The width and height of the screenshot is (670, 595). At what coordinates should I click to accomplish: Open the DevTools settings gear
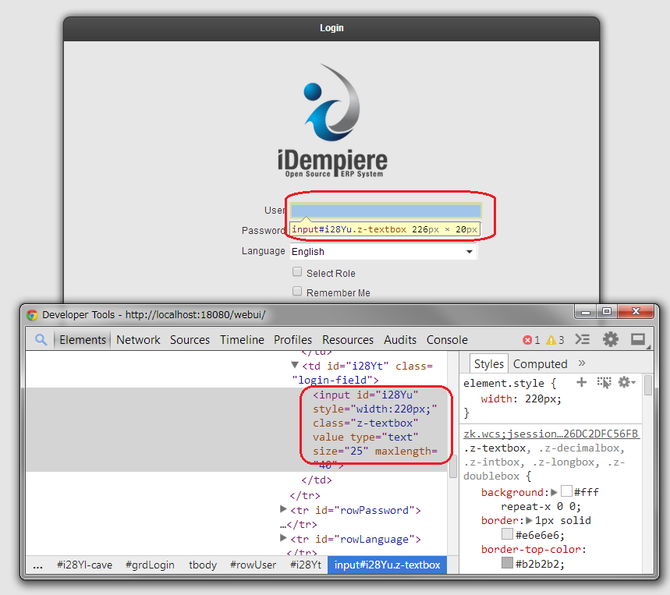point(610,339)
